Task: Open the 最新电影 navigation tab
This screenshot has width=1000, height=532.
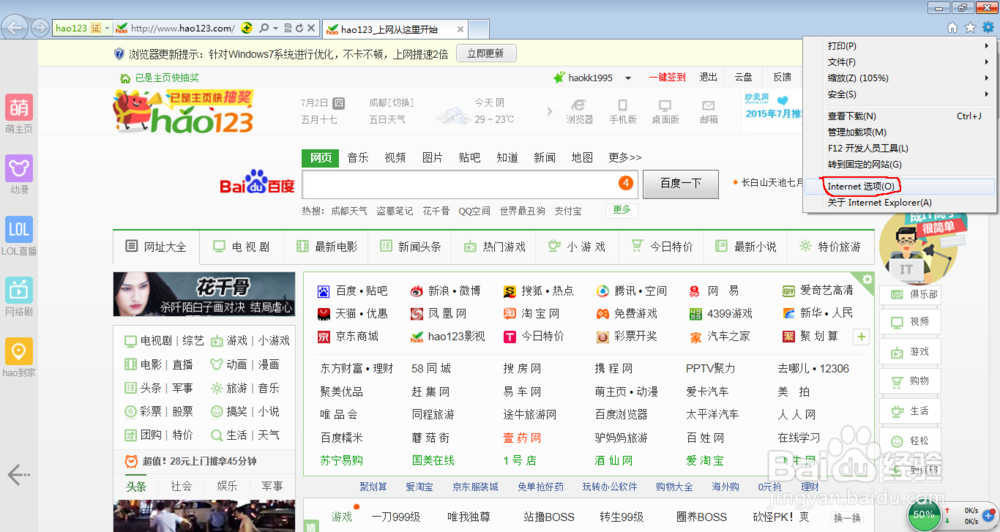Action: [x=327, y=246]
